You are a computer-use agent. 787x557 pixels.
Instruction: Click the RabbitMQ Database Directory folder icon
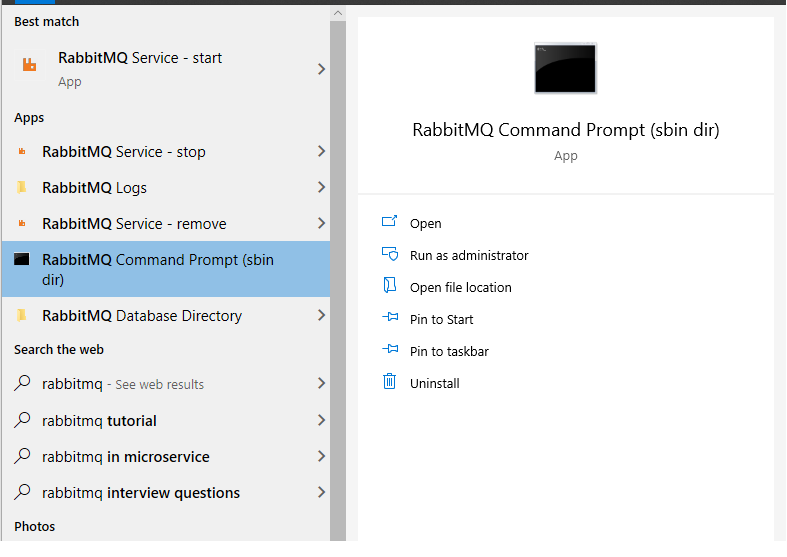pyautogui.click(x=22, y=315)
